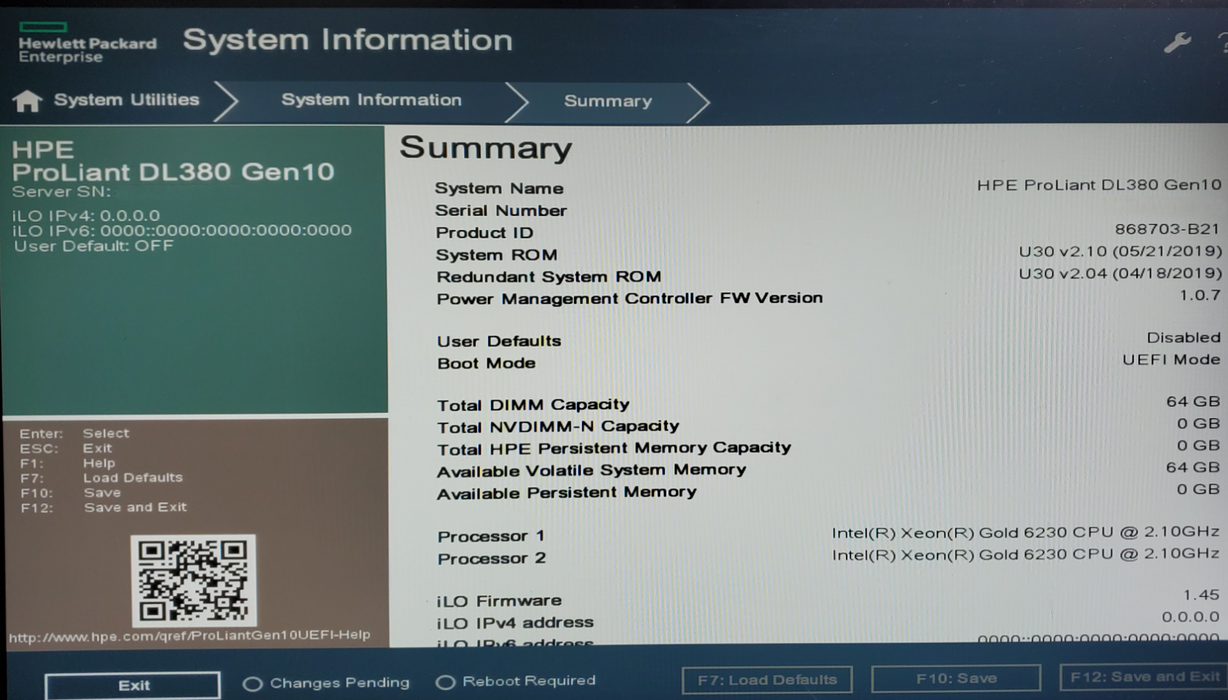The image size is (1228, 700).
Task: Click Processor 2 Xeon Gold 6230 value
Action: tap(1026, 553)
